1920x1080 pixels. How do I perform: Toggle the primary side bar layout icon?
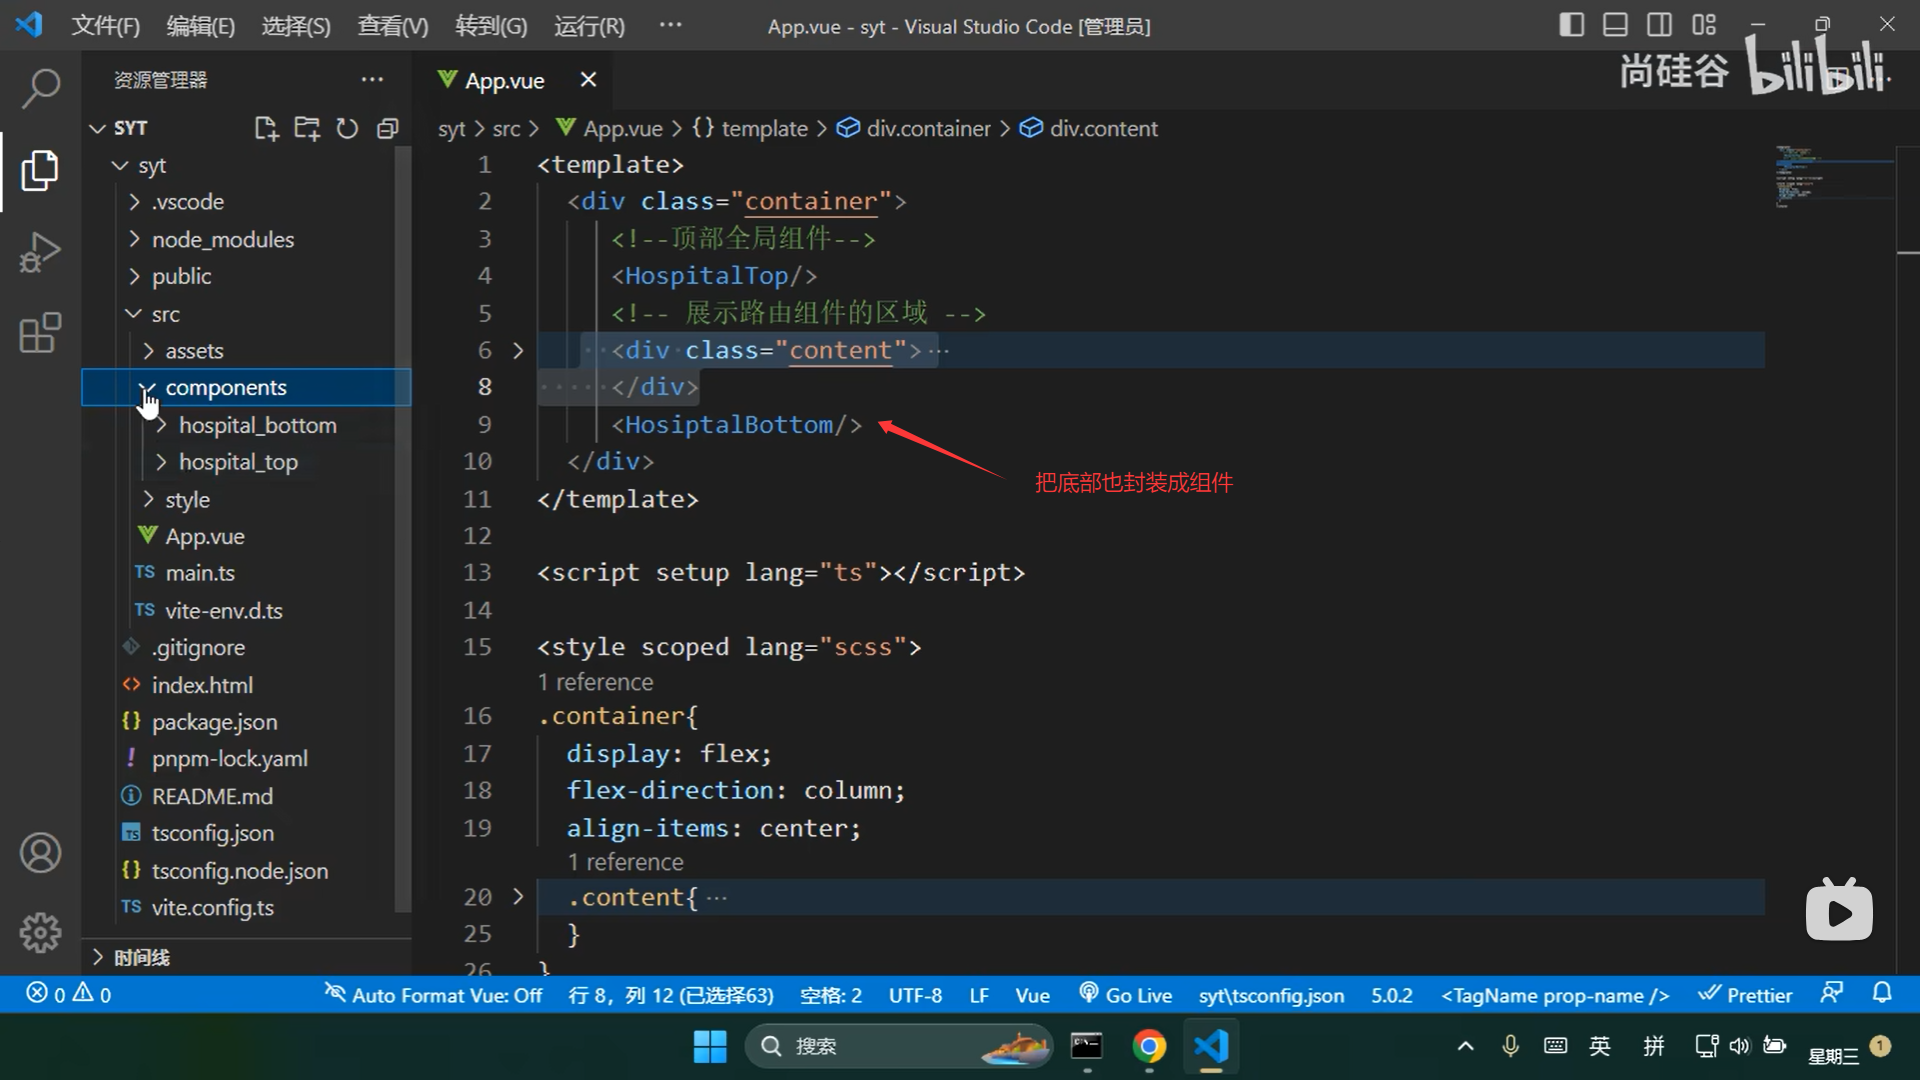click(x=1571, y=25)
